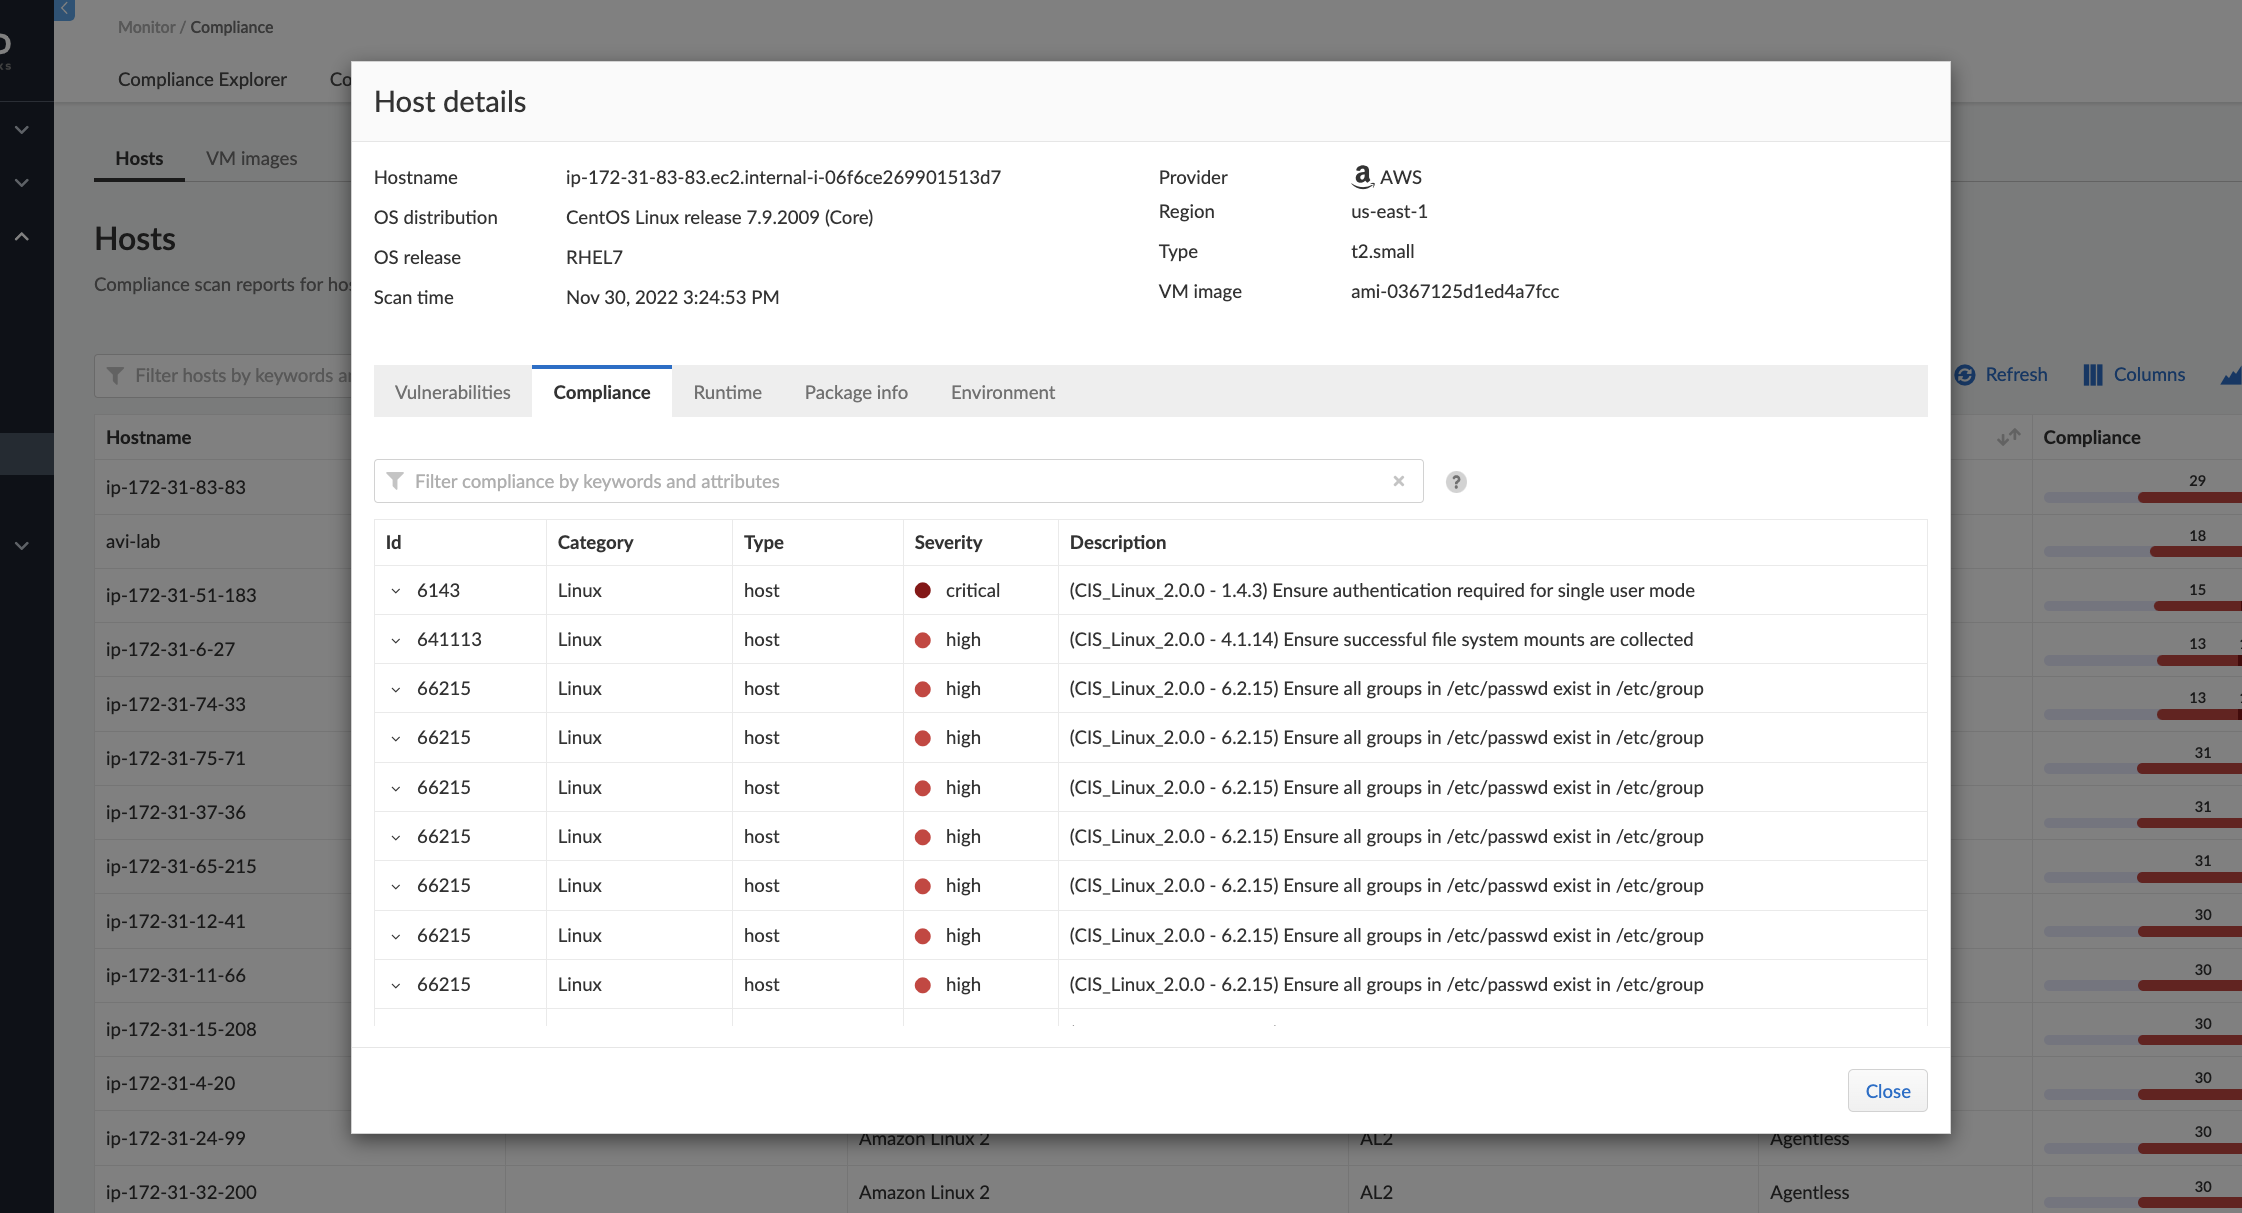2242x1213 pixels.
Task: Sort by the Category column header
Action: (595, 542)
